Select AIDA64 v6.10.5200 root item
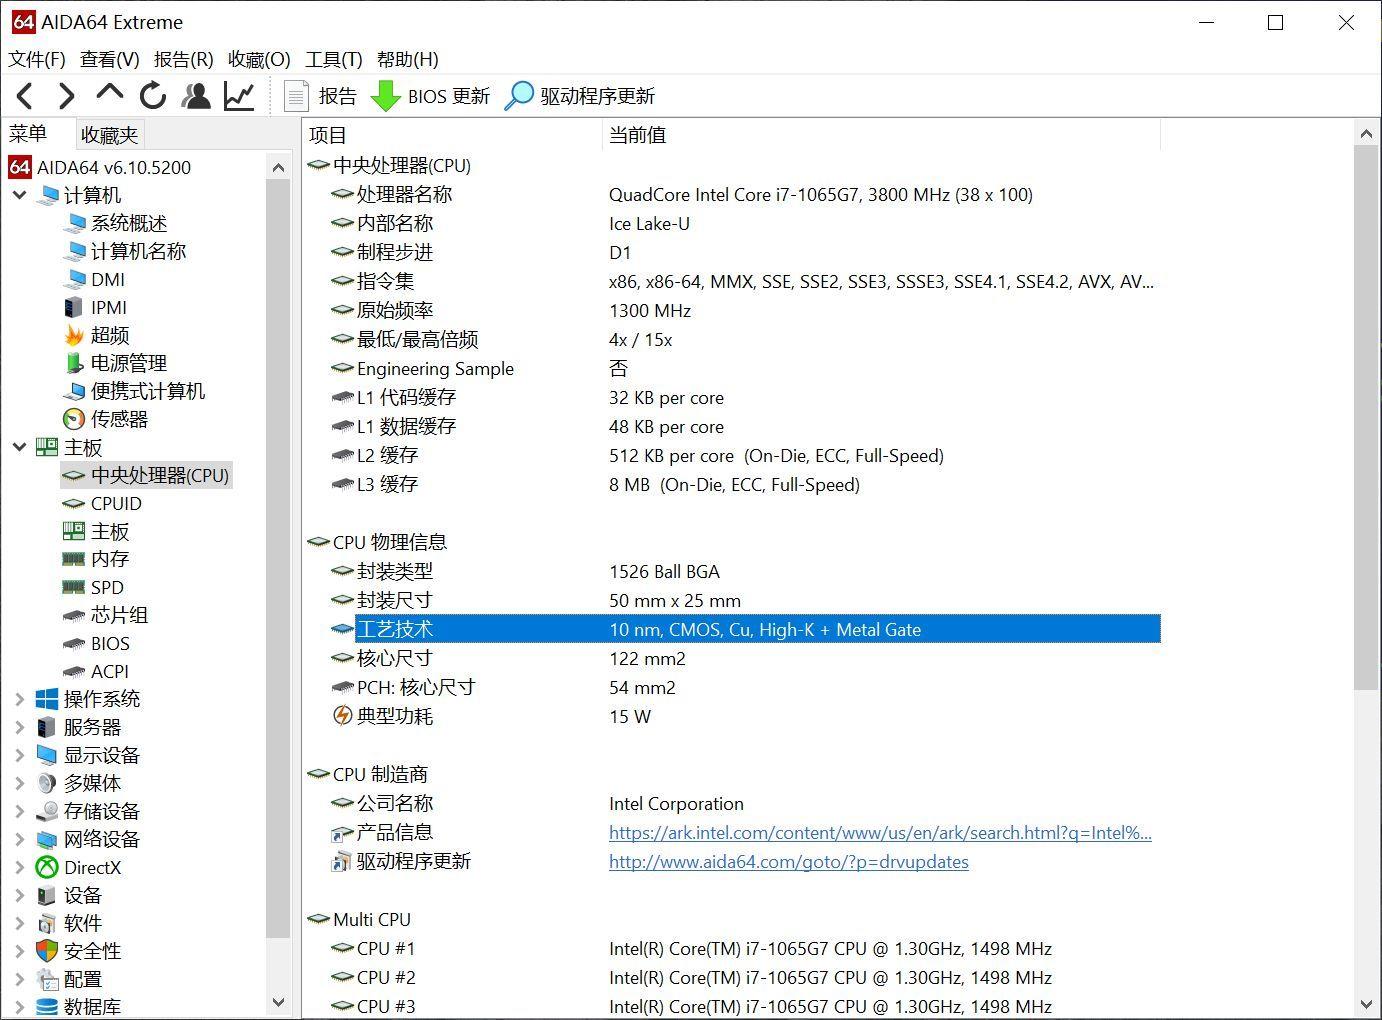 tap(100, 167)
